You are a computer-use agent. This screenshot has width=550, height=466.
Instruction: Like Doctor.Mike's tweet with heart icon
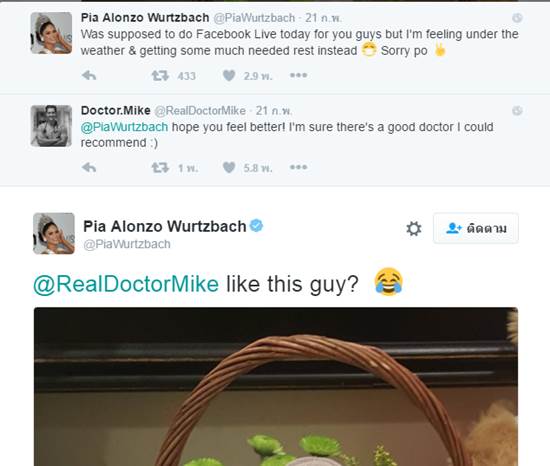tap(229, 168)
